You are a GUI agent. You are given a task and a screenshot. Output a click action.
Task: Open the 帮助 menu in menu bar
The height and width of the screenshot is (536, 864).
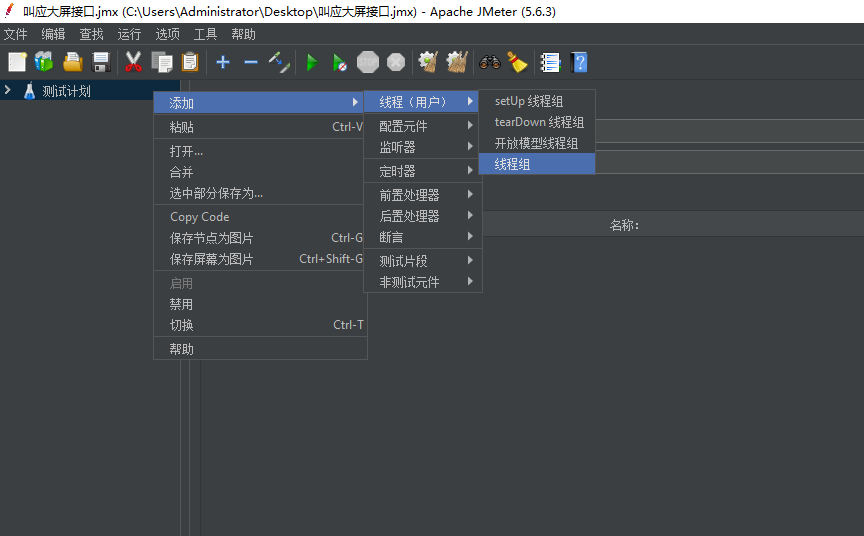pos(244,34)
